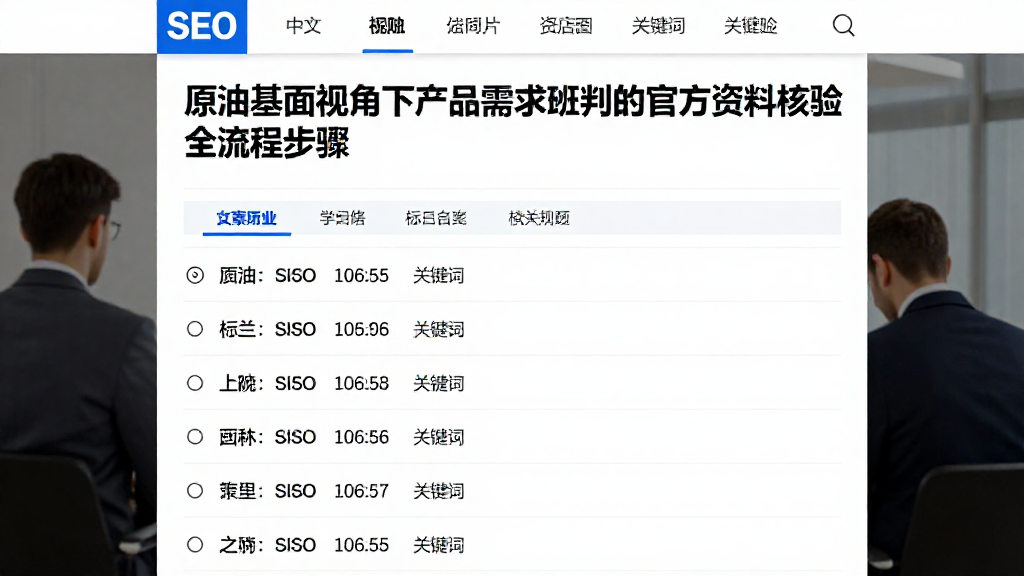Open 关键词 in the top navigation bar
The width and height of the screenshot is (1024, 576).
click(x=658, y=26)
